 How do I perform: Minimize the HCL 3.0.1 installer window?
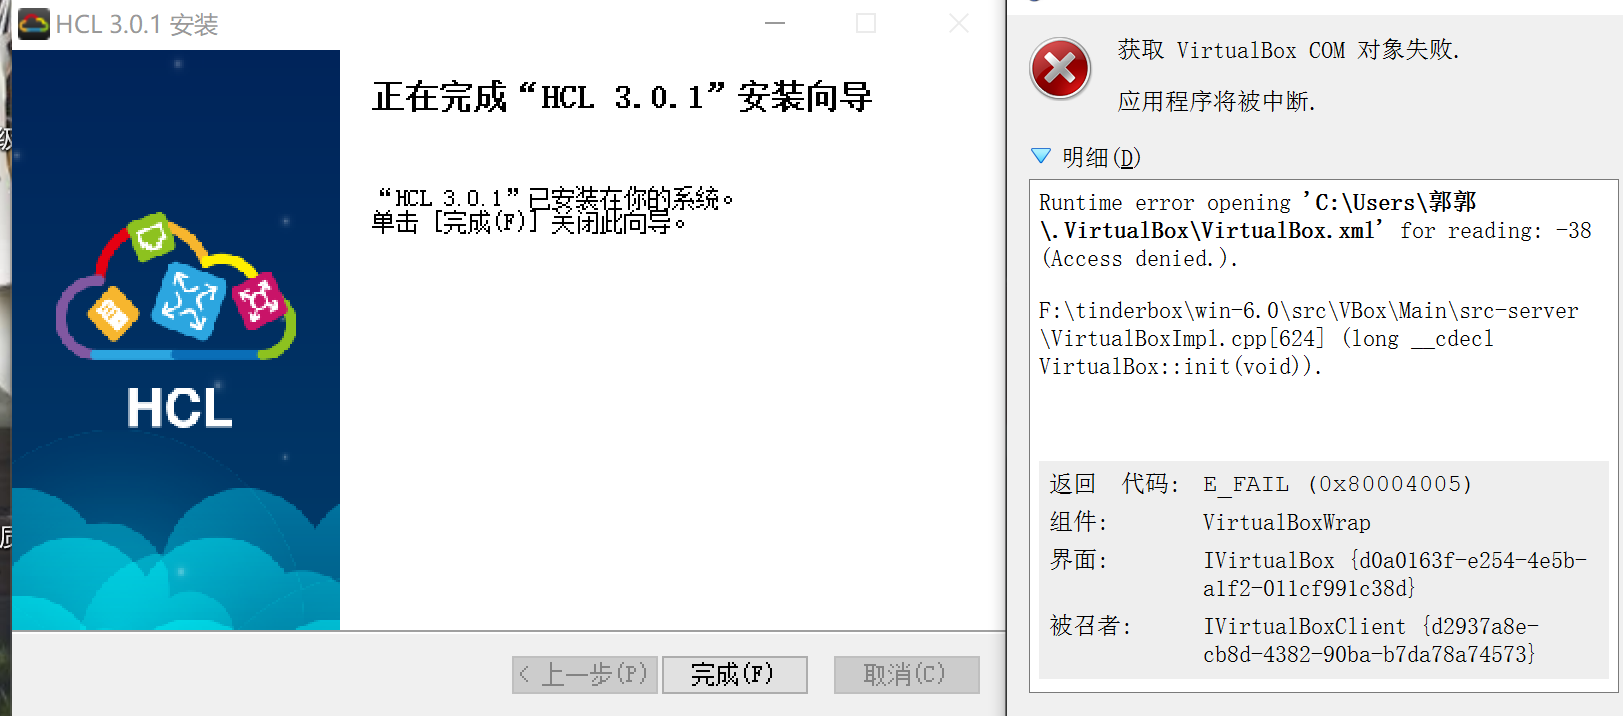point(775,23)
